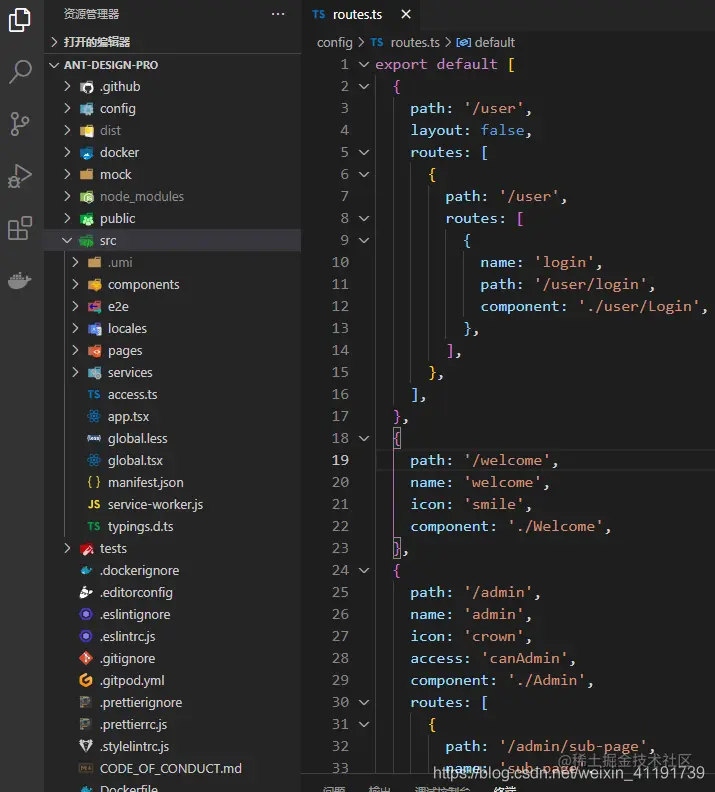Open the .dockerignore file
The width and height of the screenshot is (715, 792).
[139, 571]
